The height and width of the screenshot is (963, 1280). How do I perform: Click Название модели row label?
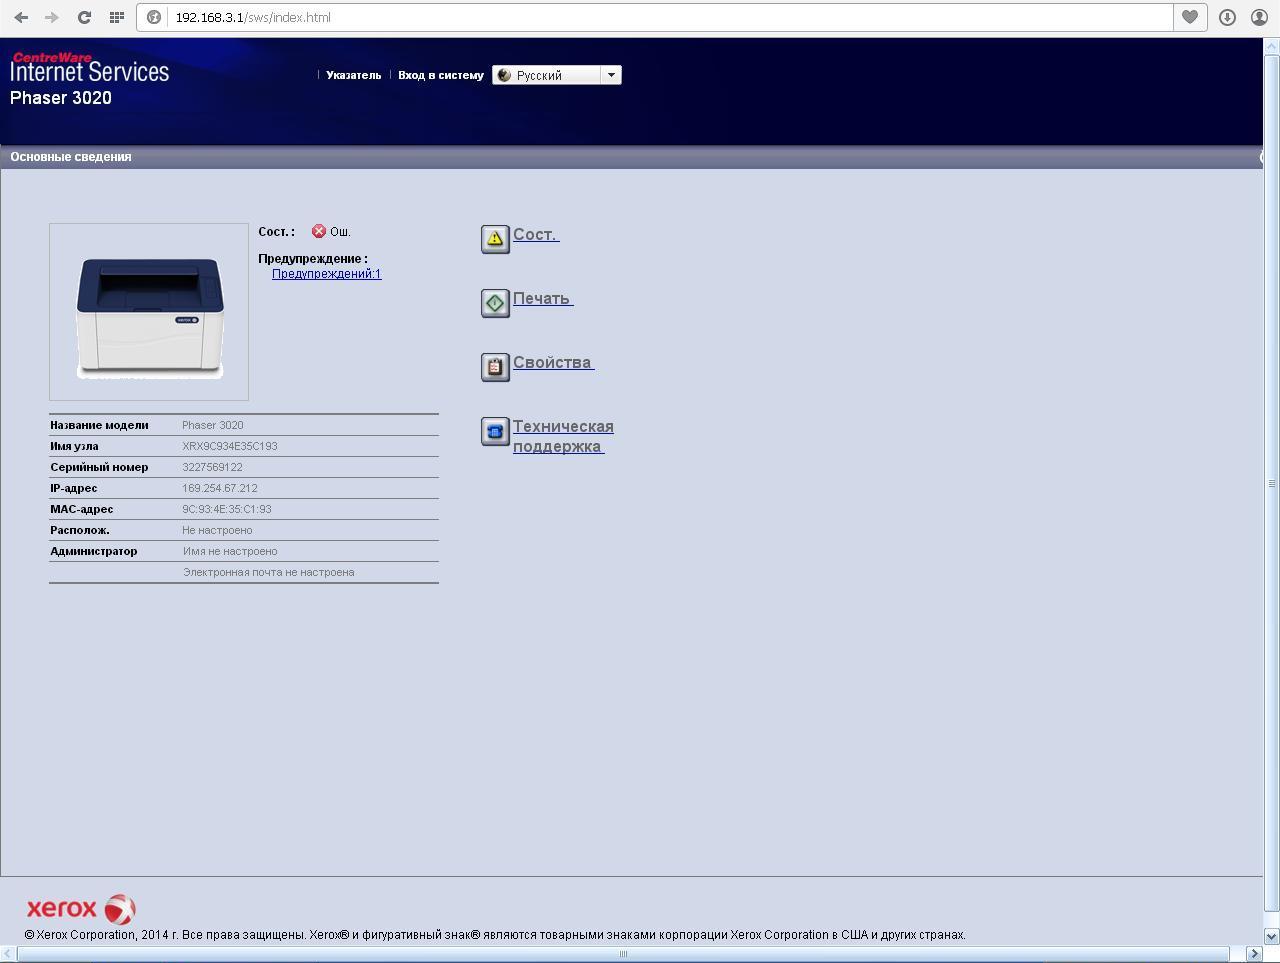(x=99, y=425)
